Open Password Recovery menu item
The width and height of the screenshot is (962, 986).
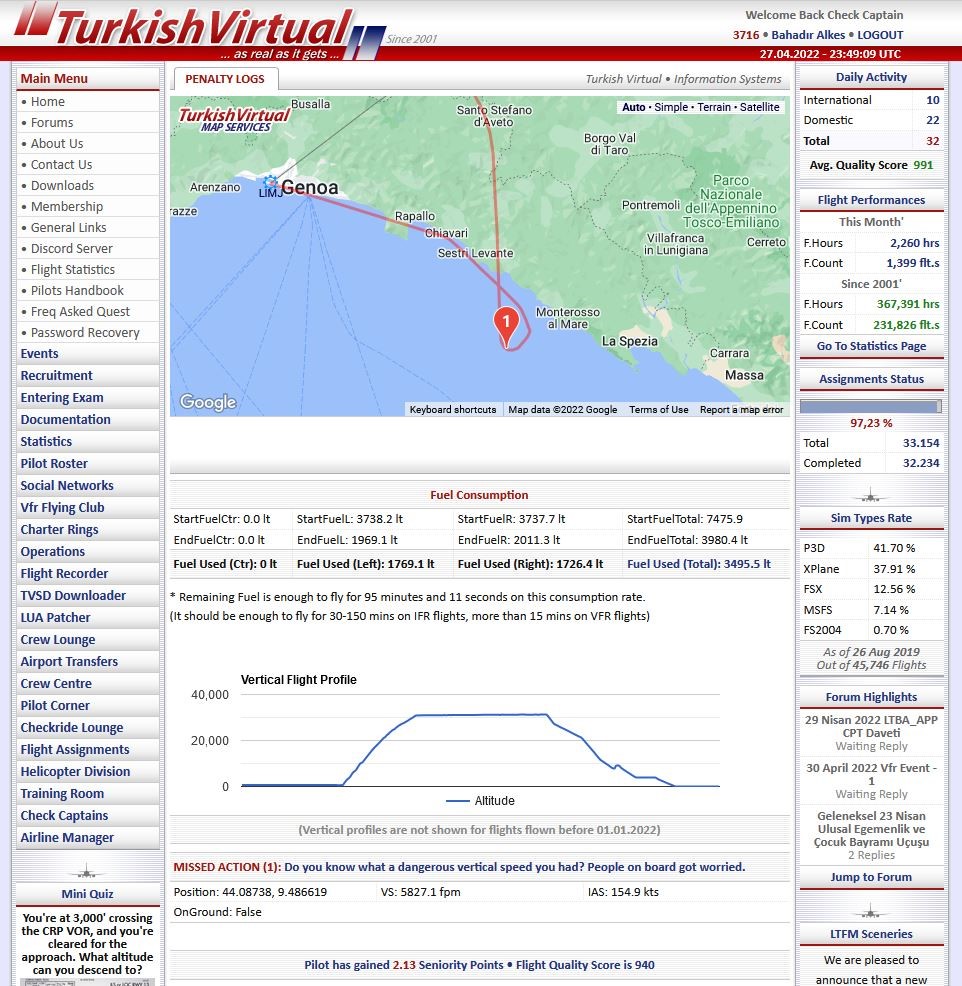coord(85,333)
